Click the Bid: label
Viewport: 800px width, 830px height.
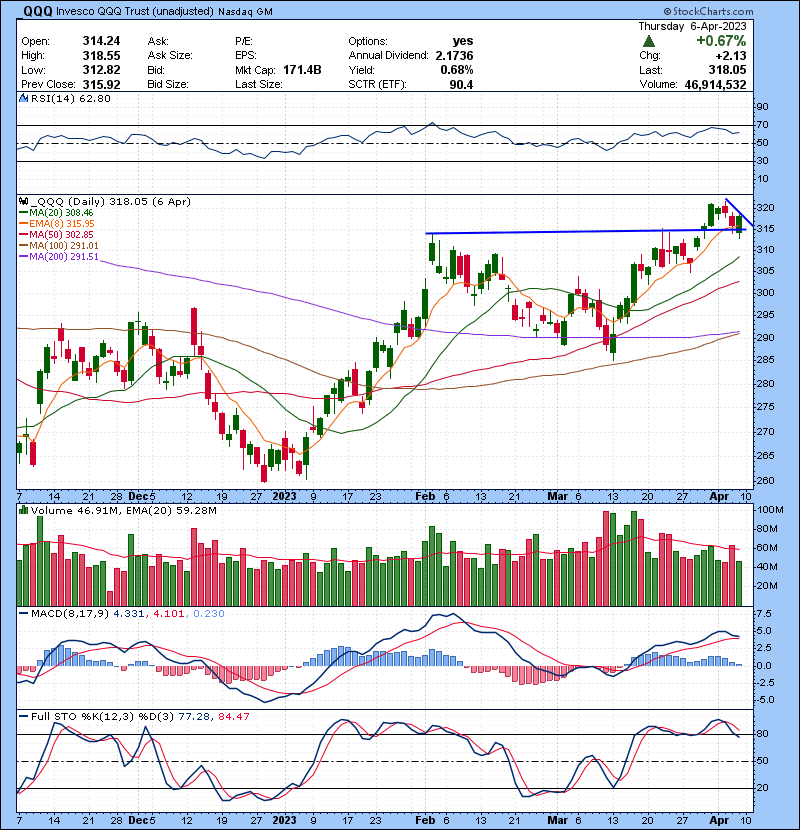[156, 70]
